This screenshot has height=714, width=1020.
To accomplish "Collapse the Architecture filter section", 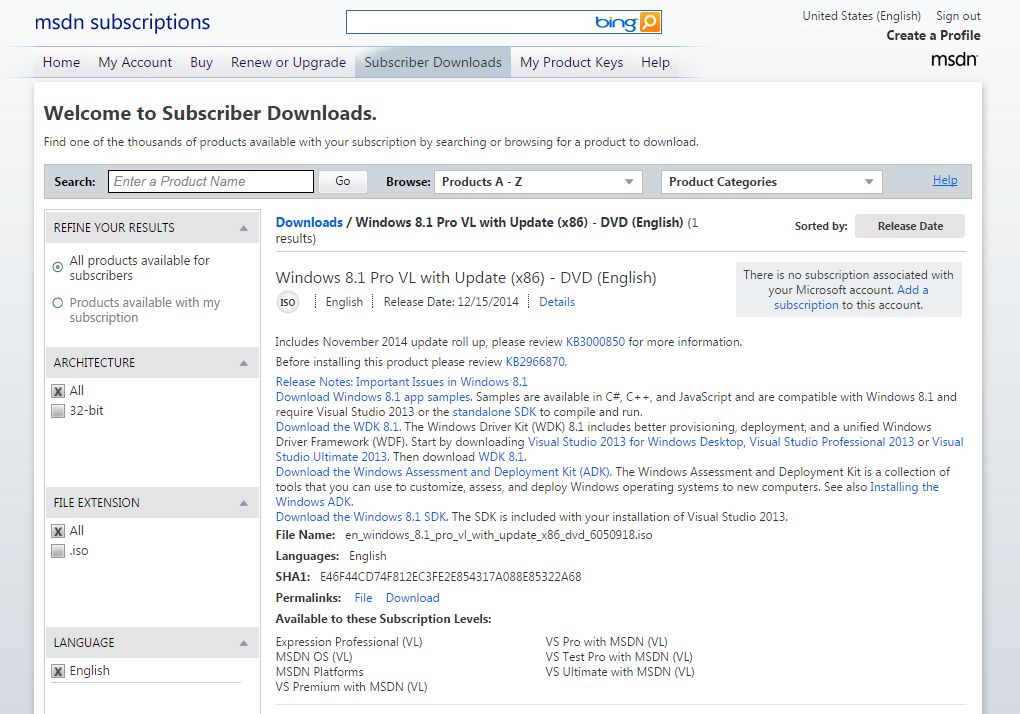I will (x=243, y=363).
